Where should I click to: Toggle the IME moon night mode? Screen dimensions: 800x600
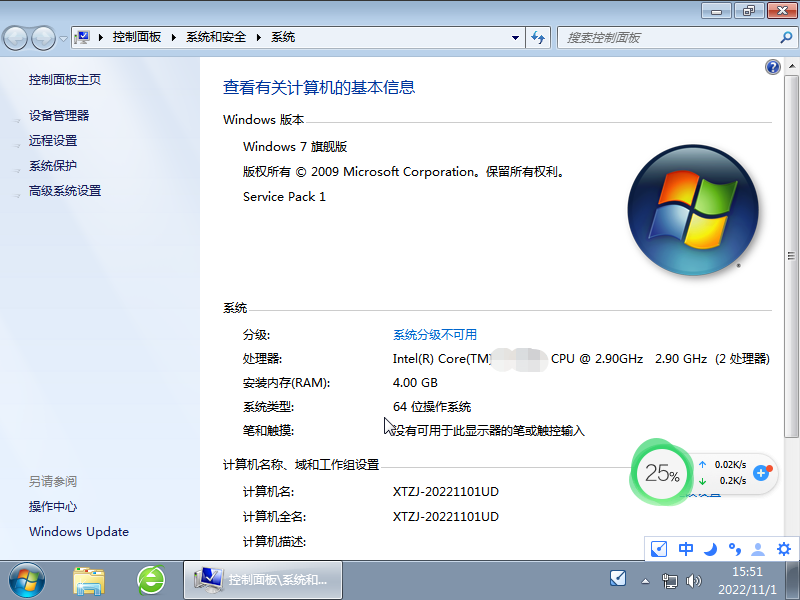pos(710,549)
